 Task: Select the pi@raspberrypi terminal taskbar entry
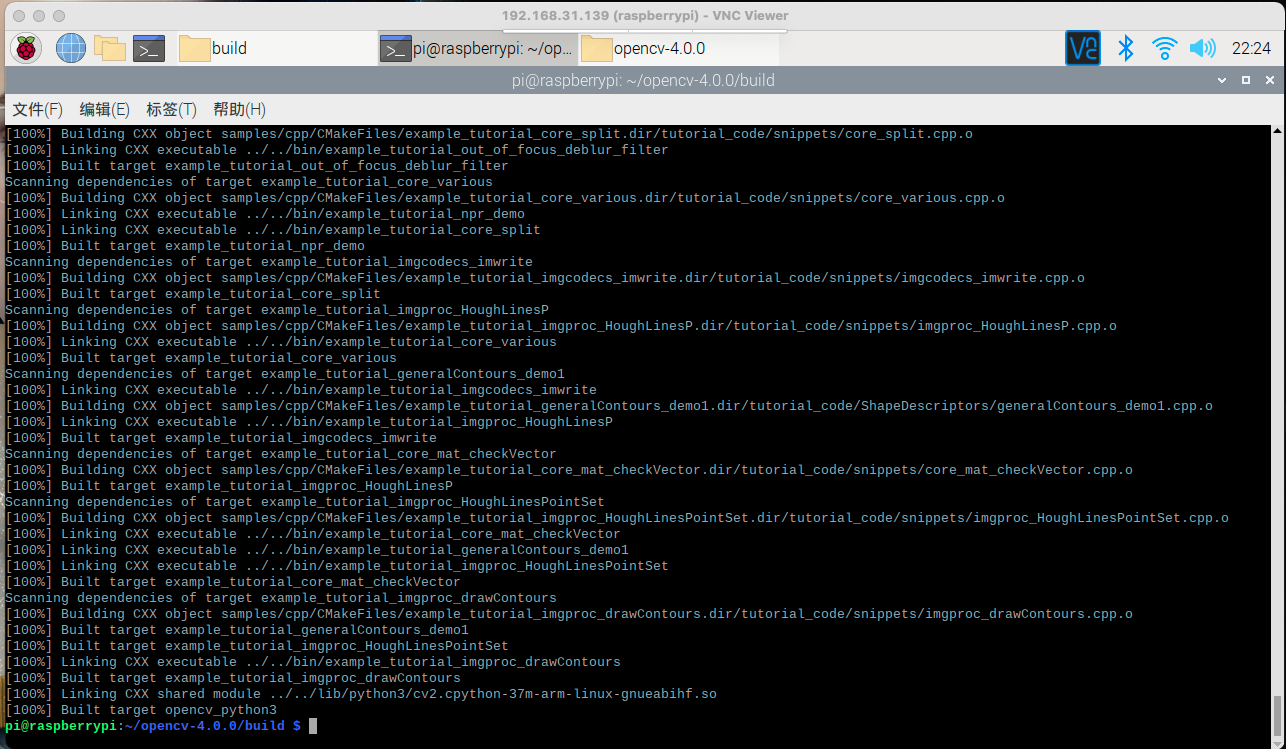[x=478, y=48]
